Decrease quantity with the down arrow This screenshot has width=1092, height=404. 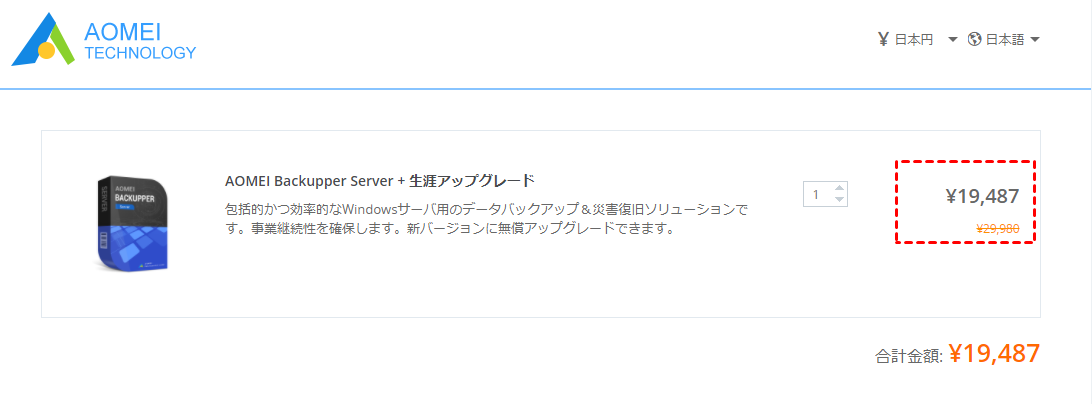point(839,200)
